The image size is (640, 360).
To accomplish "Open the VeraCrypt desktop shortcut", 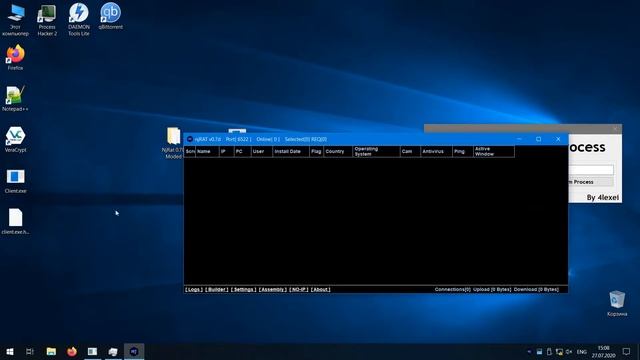I will [x=16, y=139].
